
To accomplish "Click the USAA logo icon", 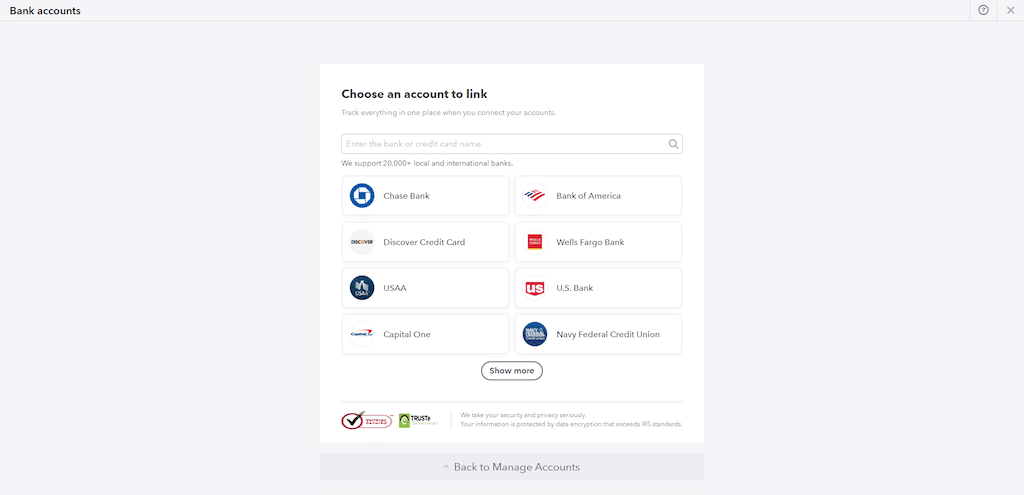I will click(x=362, y=288).
